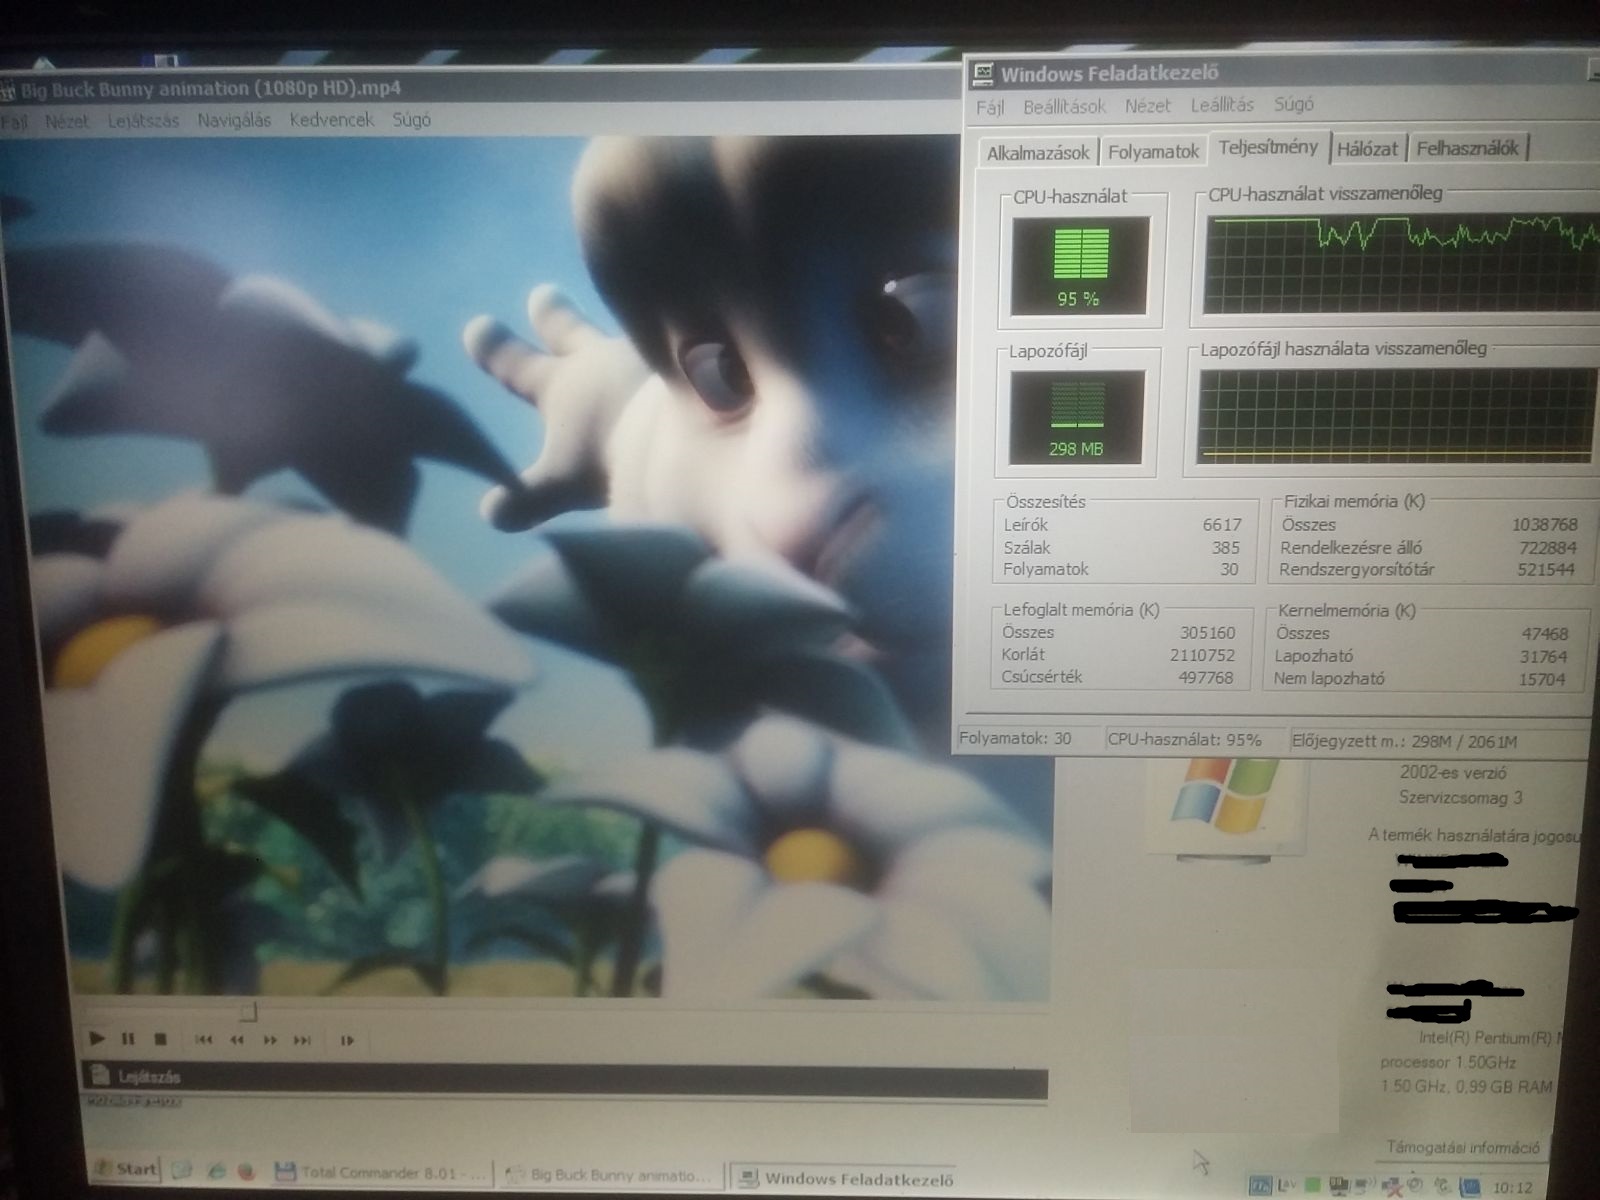
Task: Click the 'Szervizcsomag 3' text in System Properties
Action: [x=1461, y=798]
